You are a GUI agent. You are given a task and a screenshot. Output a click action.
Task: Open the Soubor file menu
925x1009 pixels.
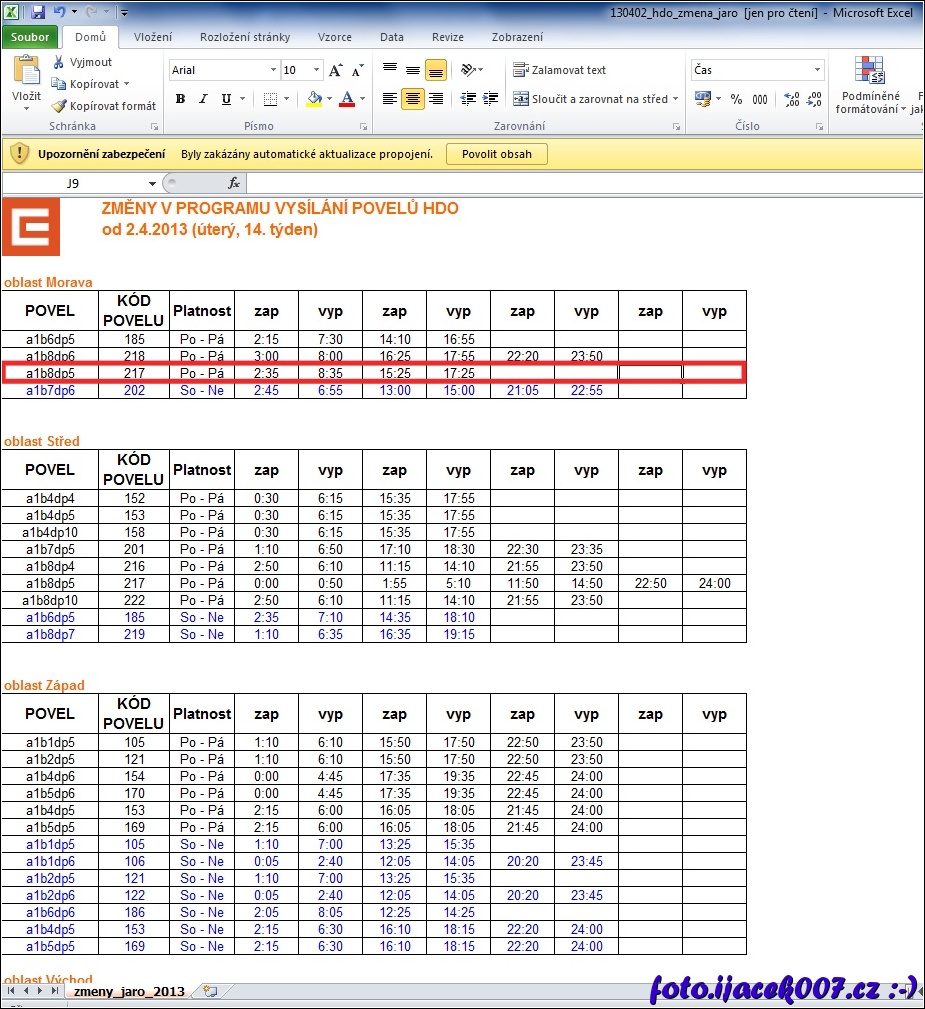tap(30, 37)
